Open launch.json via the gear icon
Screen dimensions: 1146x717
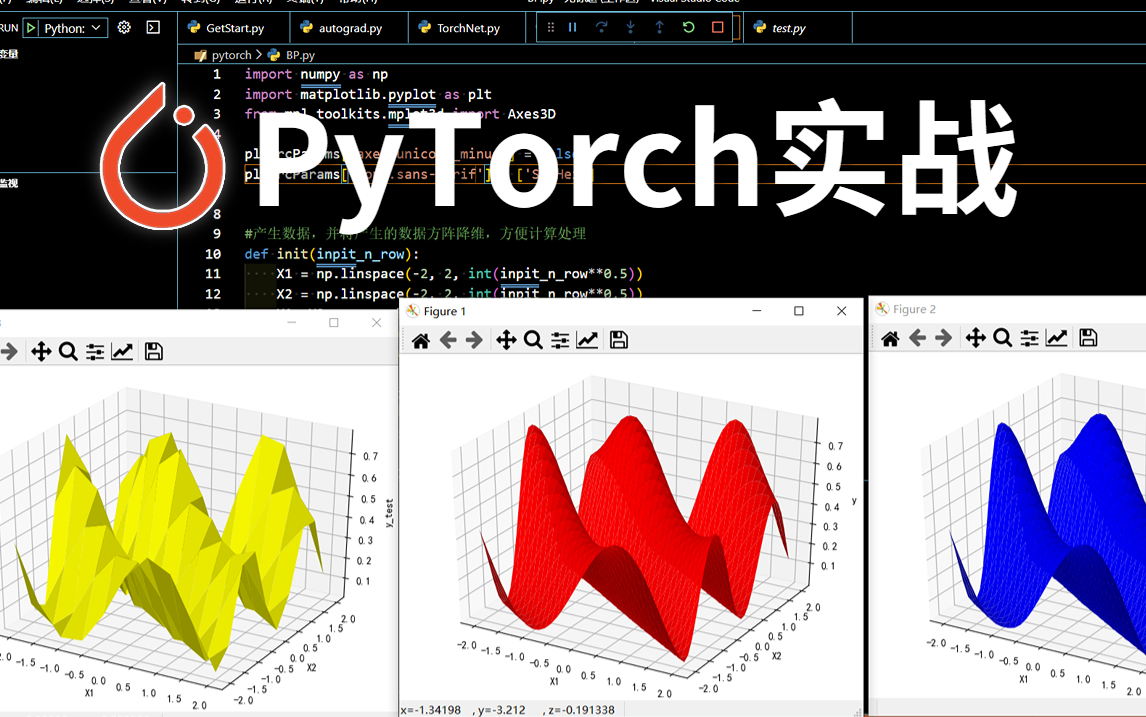pyautogui.click(x=124, y=28)
